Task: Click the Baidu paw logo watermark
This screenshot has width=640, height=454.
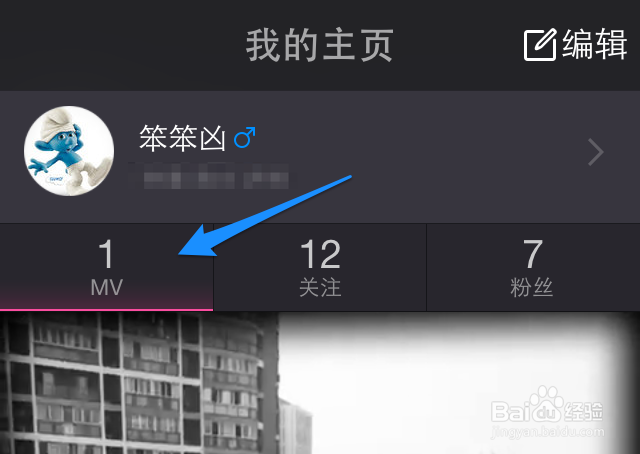Action: (x=546, y=403)
